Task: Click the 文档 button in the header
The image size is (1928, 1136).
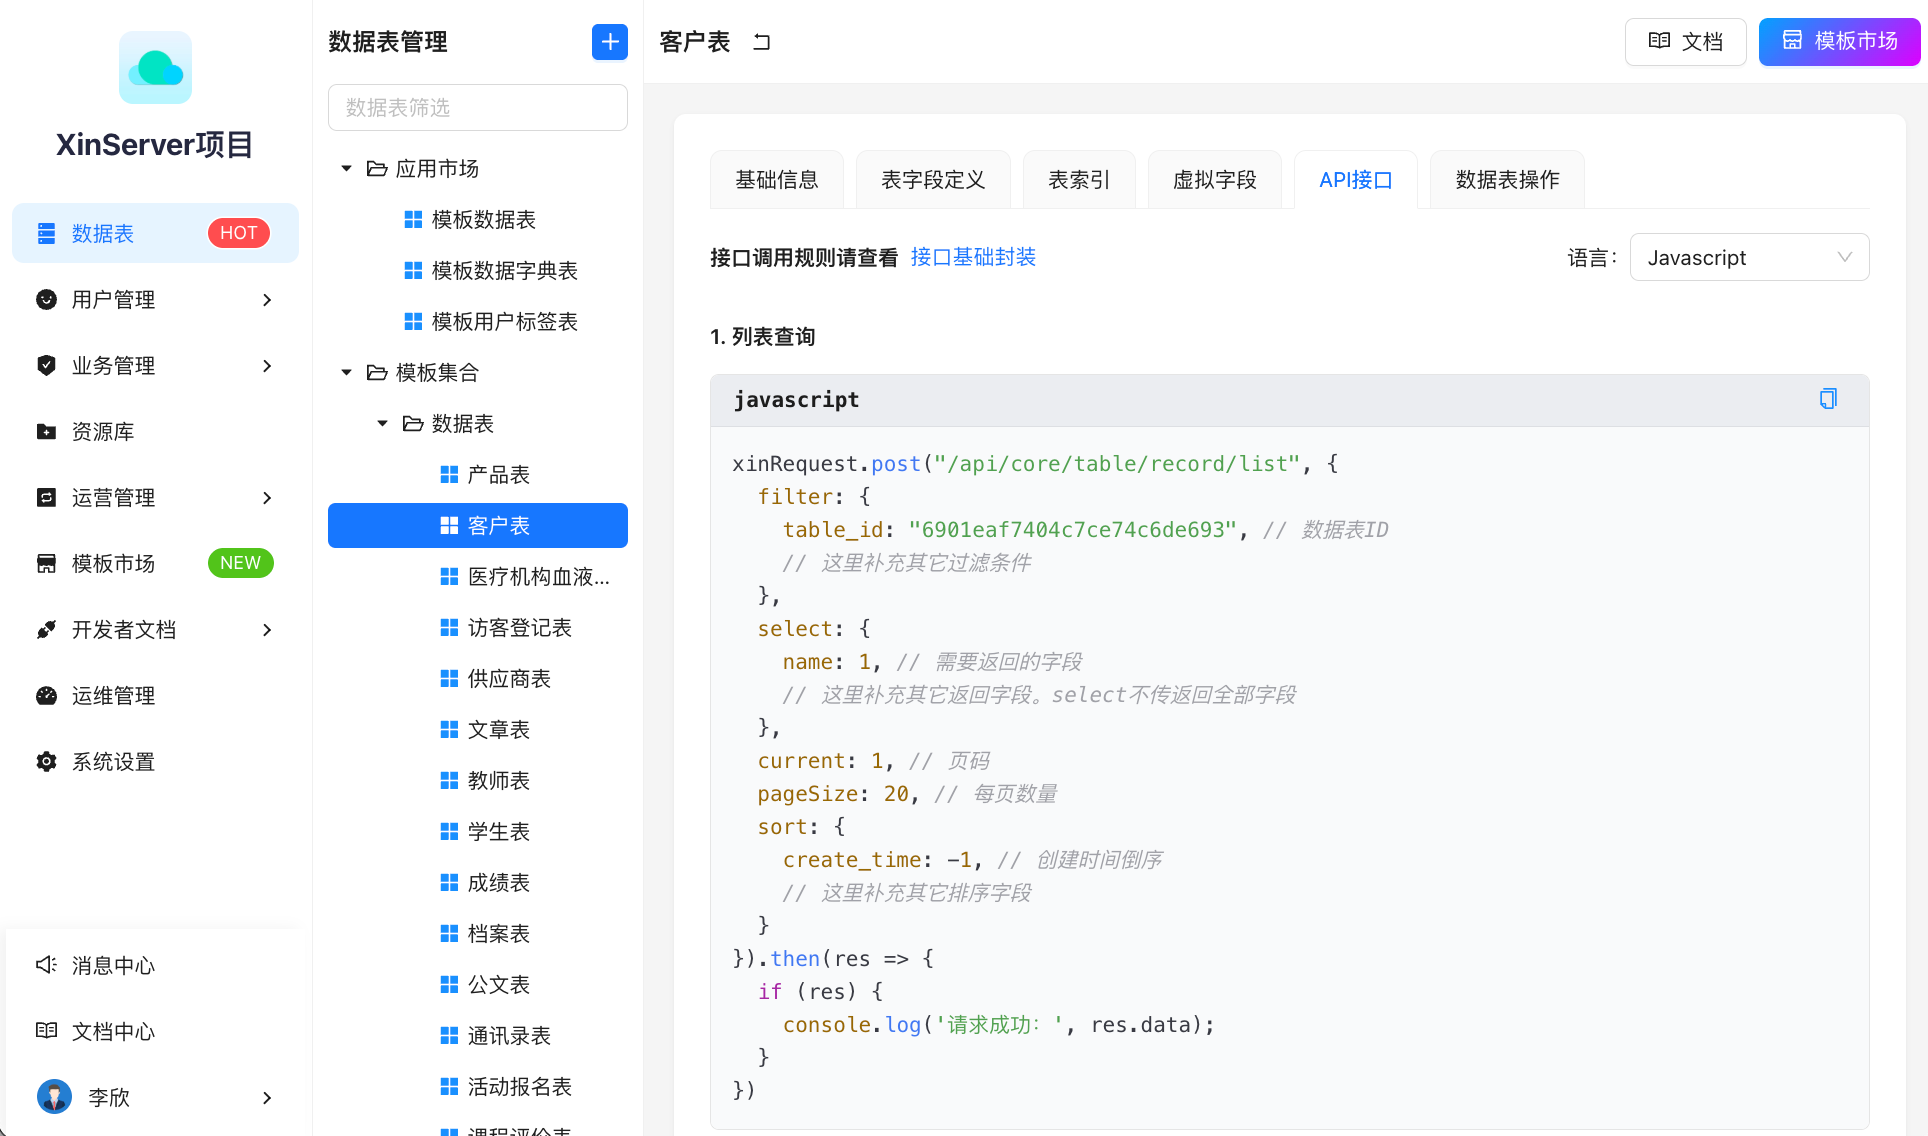Action: pos(1685,41)
